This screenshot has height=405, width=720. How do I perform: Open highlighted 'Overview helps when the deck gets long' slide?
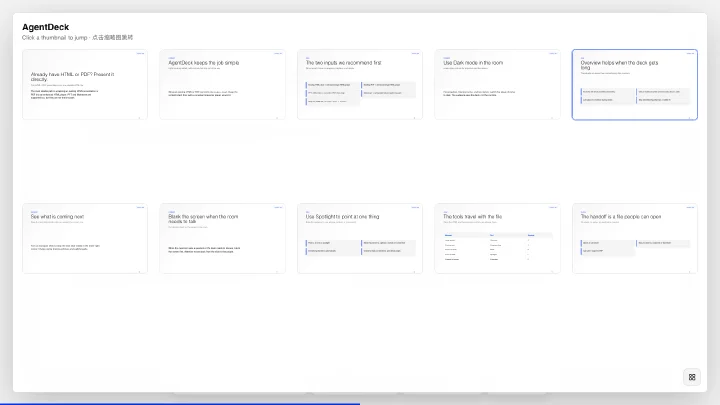coord(635,84)
